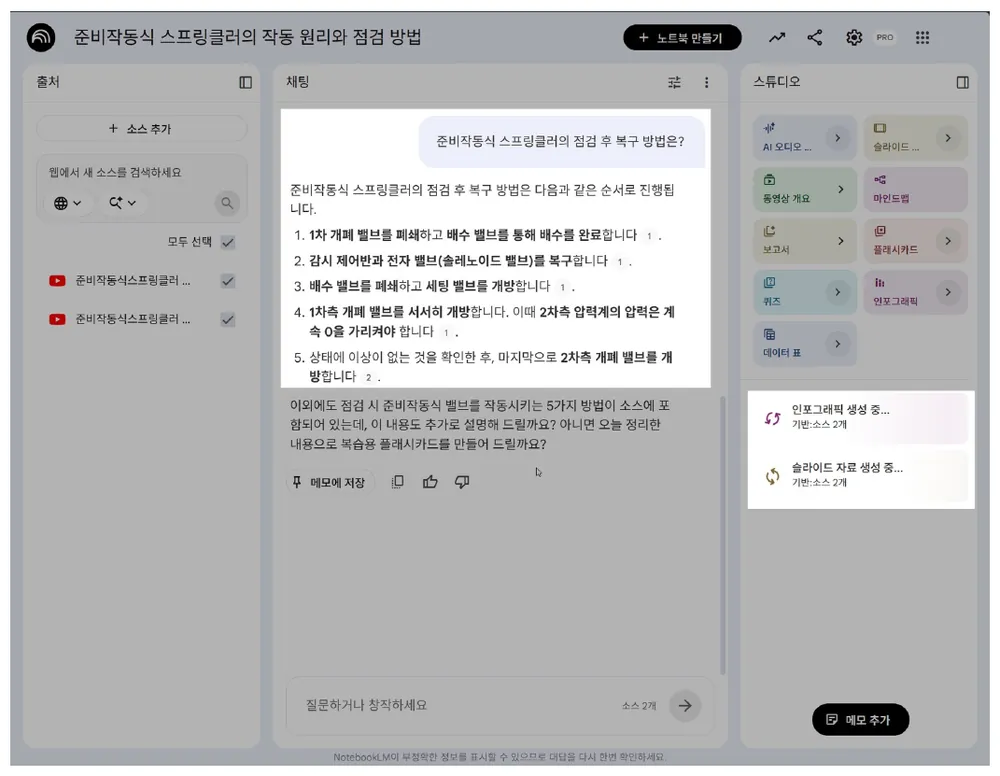The image size is (1000, 776).
Task: Click the 메모에 저장 button
Action: [330, 482]
